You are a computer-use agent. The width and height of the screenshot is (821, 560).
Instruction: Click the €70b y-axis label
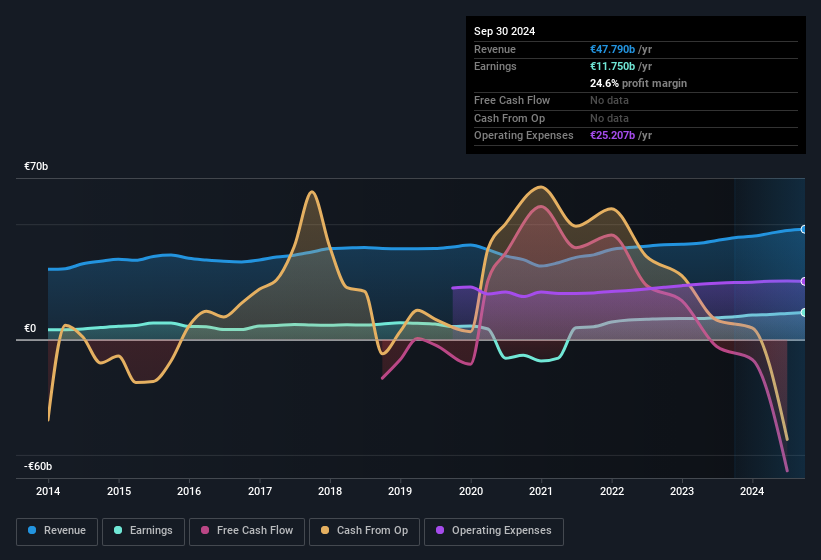36,166
